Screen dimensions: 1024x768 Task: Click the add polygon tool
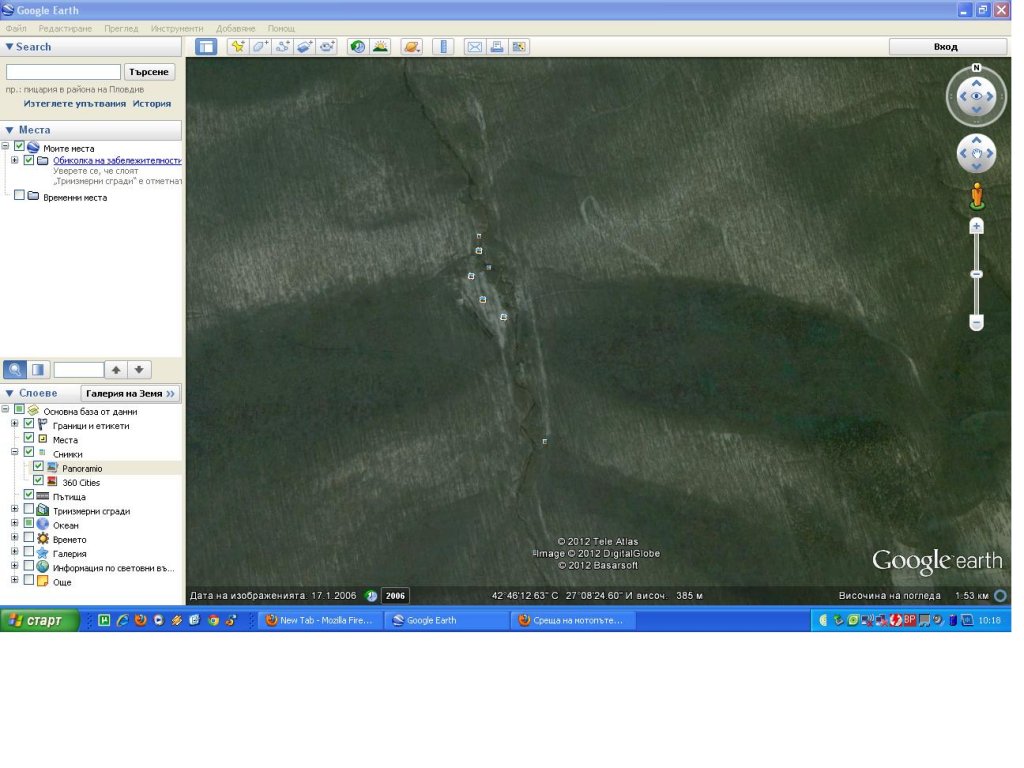pyautogui.click(x=260, y=47)
